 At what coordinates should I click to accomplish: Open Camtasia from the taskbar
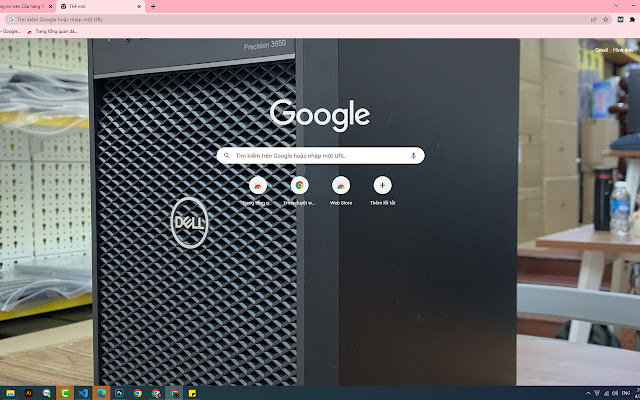65,393
